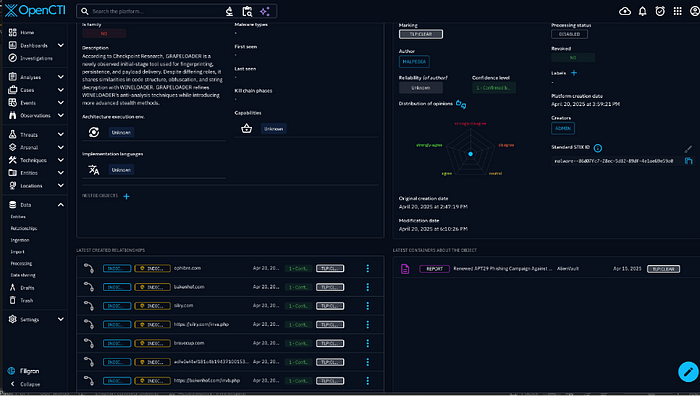The height and width of the screenshot is (396, 700).
Task: Expand the Observations menu
Action: 60,115
